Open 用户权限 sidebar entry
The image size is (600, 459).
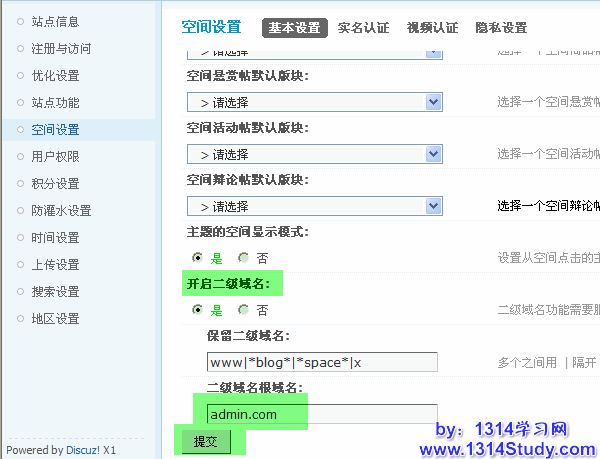point(54,156)
